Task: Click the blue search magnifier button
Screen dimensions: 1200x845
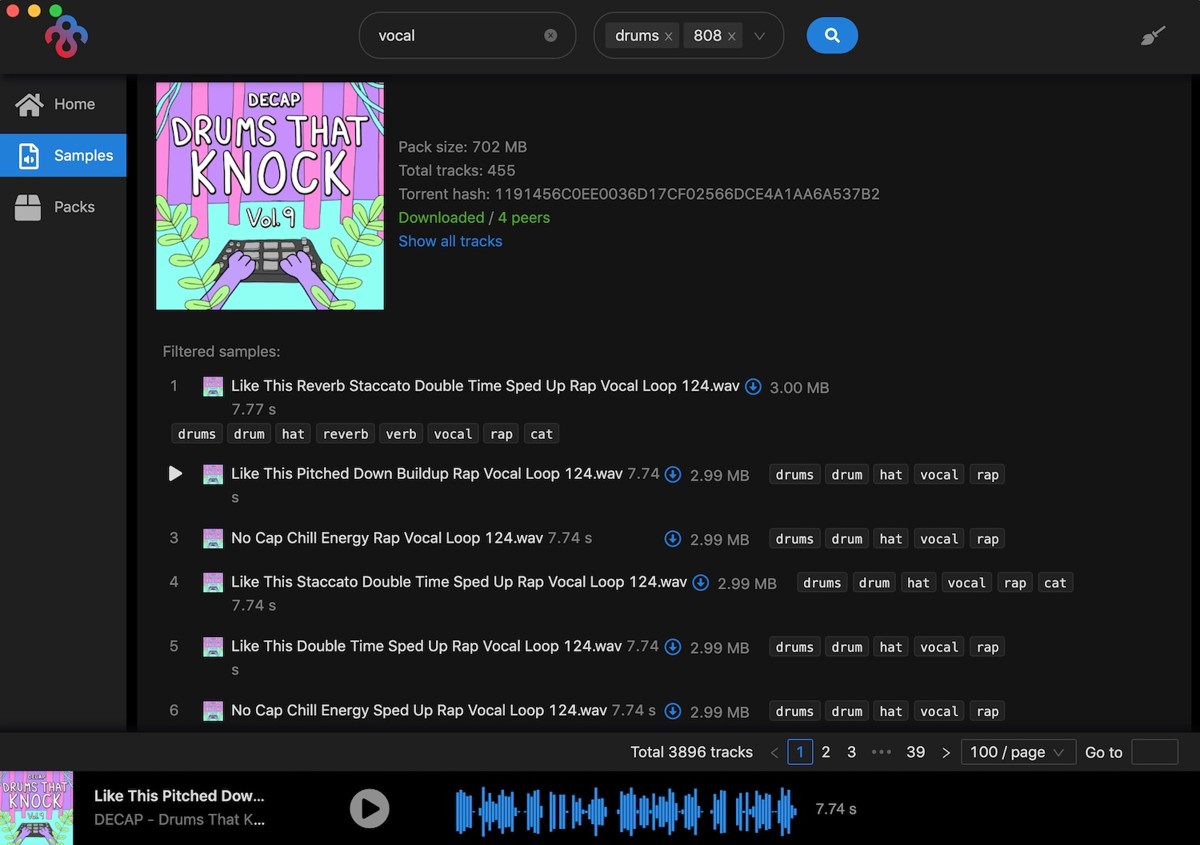Action: (x=832, y=36)
